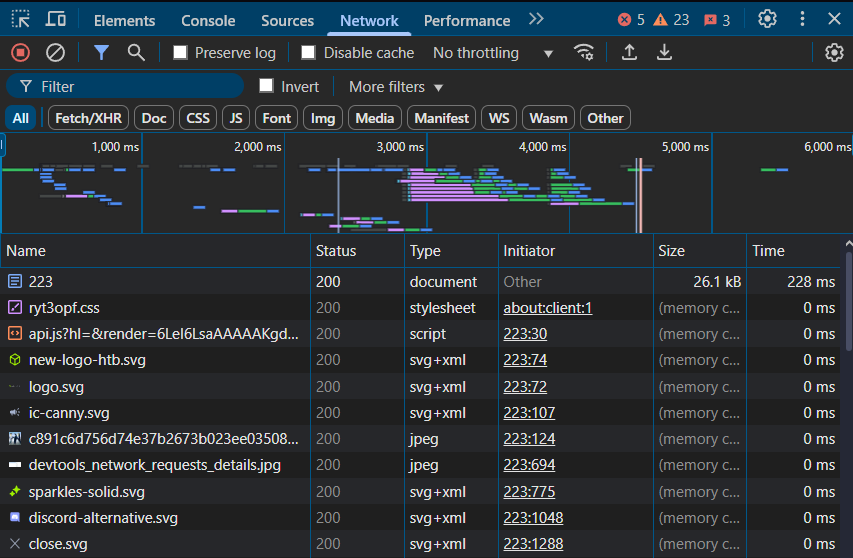Screen dimensions: 853x558
Task: Enable the Preserve log checkbox
Action: (181, 53)
